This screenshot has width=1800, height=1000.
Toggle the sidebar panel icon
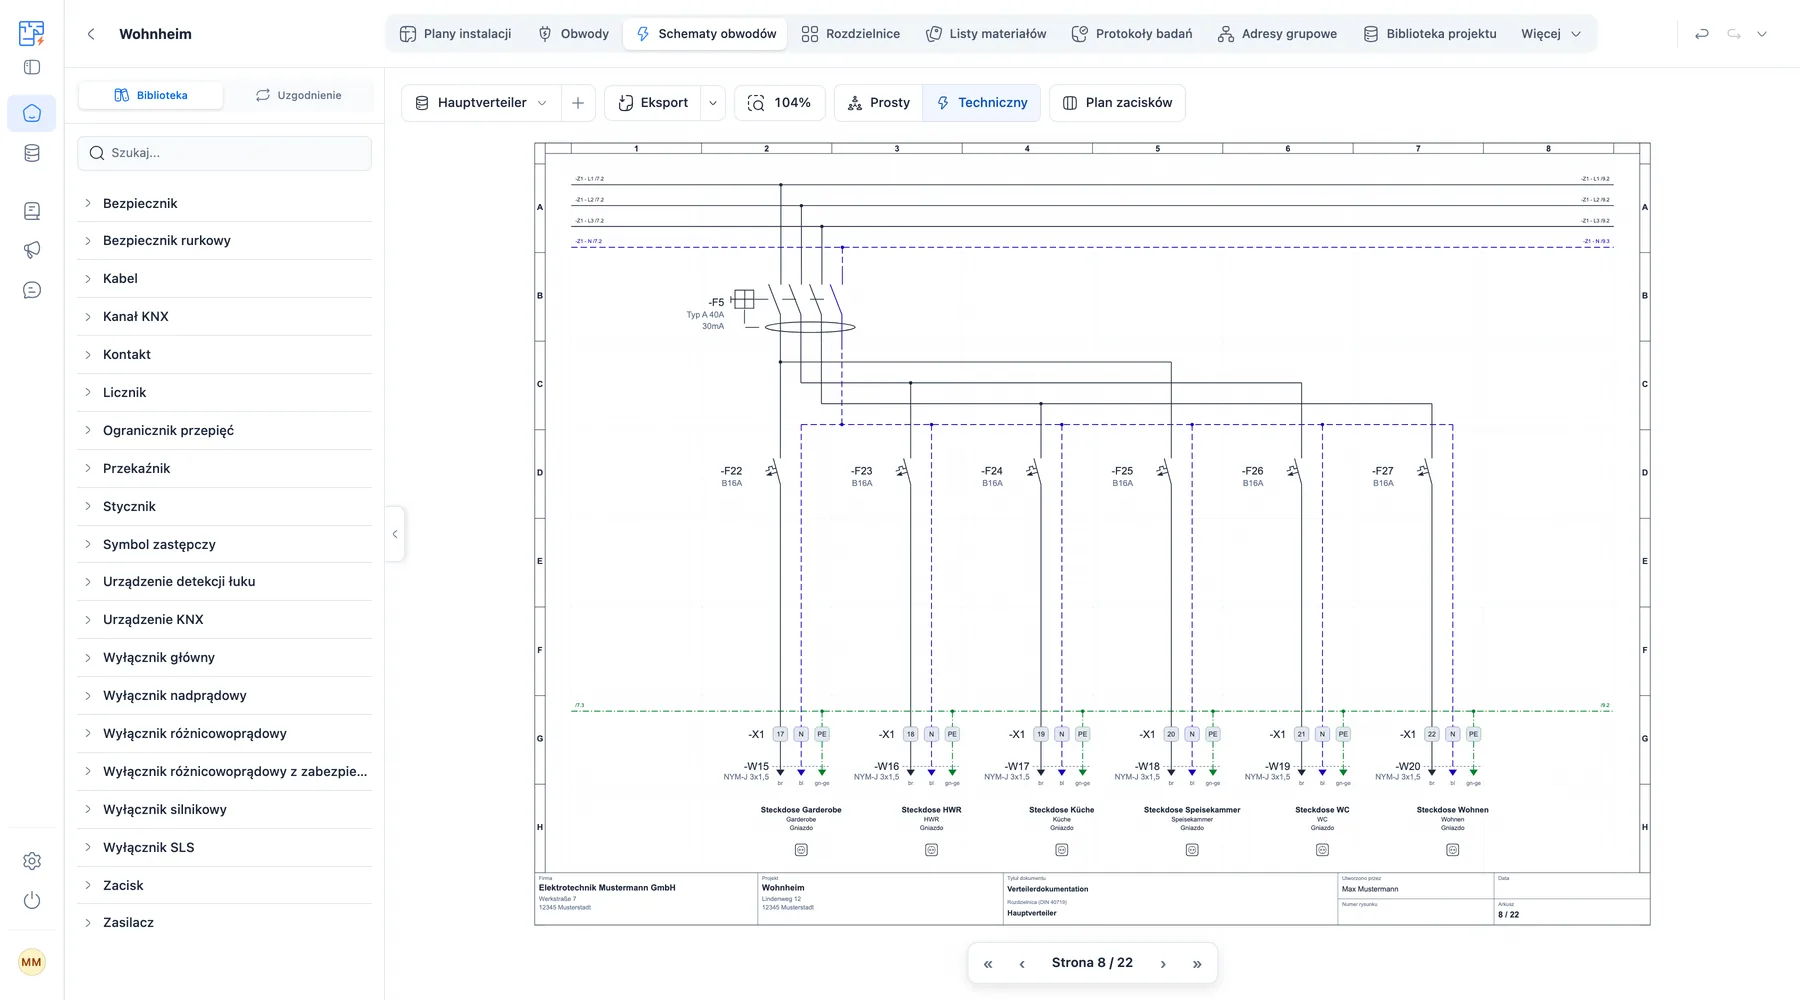pyautogui.click(x=32, y=68)
